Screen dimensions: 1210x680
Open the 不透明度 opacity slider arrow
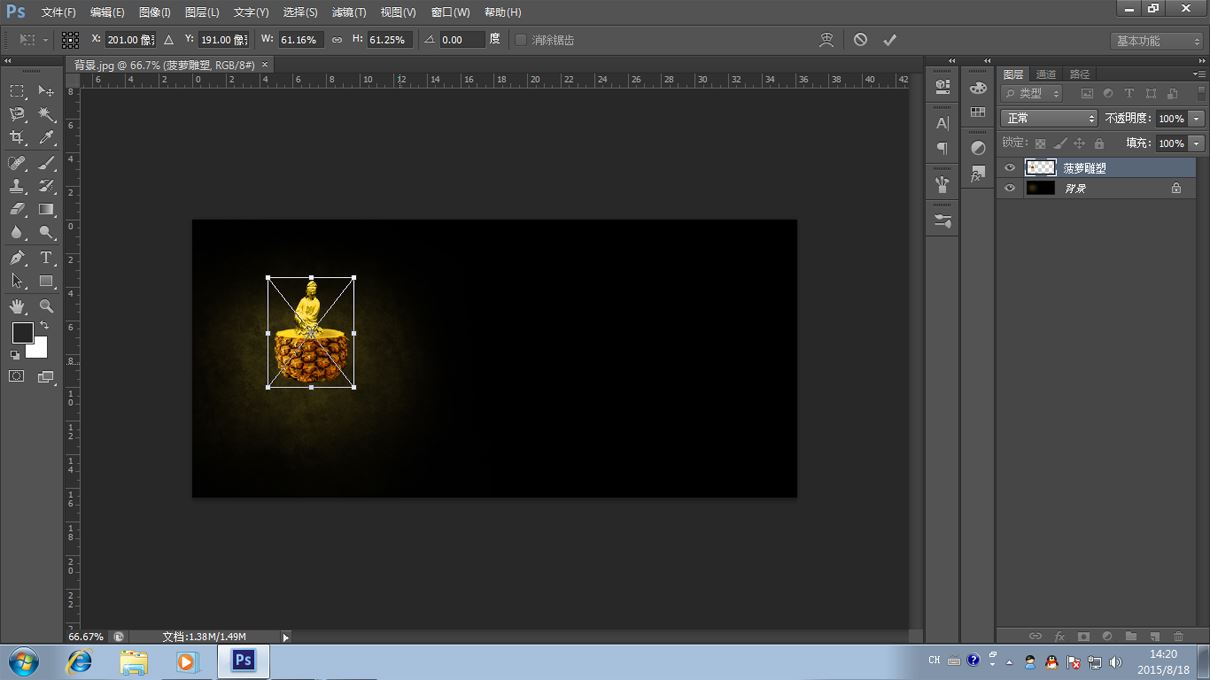coord(1197,118)
